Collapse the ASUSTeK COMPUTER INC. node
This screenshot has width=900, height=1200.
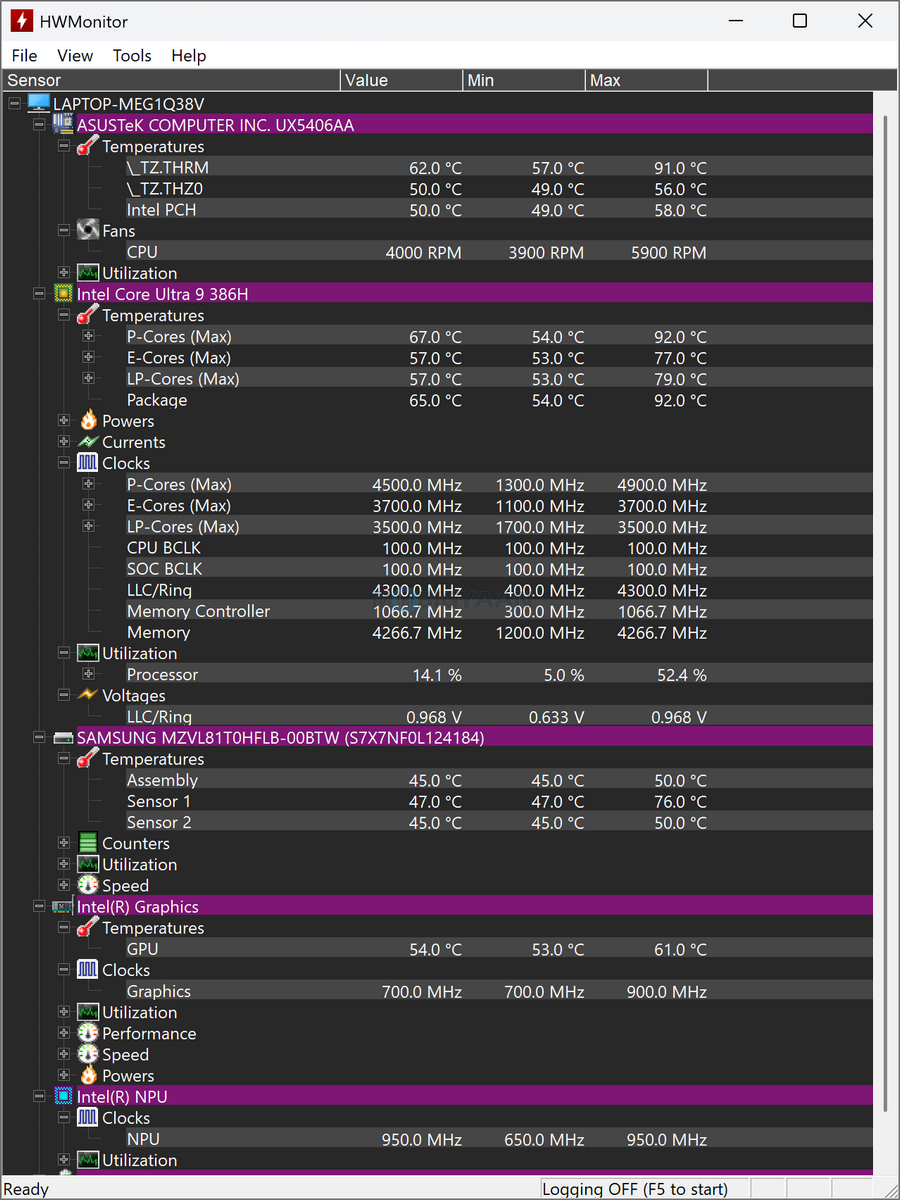pos(39,124)
